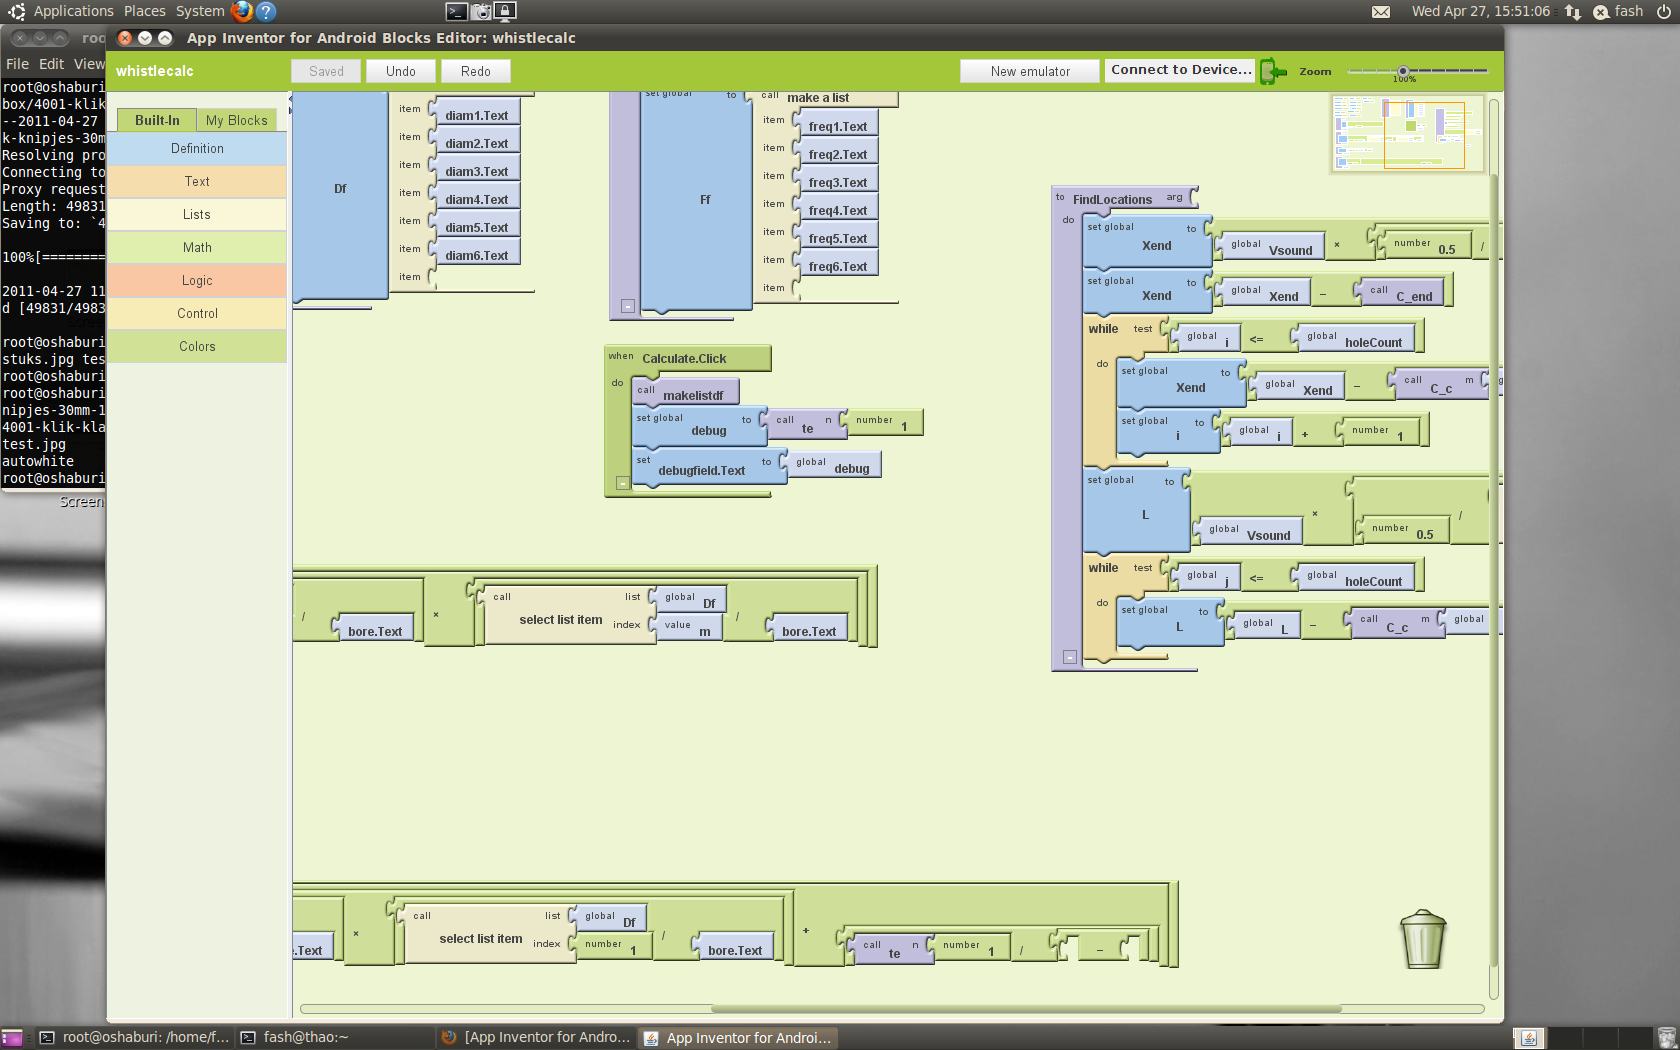Open the mail indicator icon
Viewport: 1680px width, 1050px height.
coord(1381,12)
